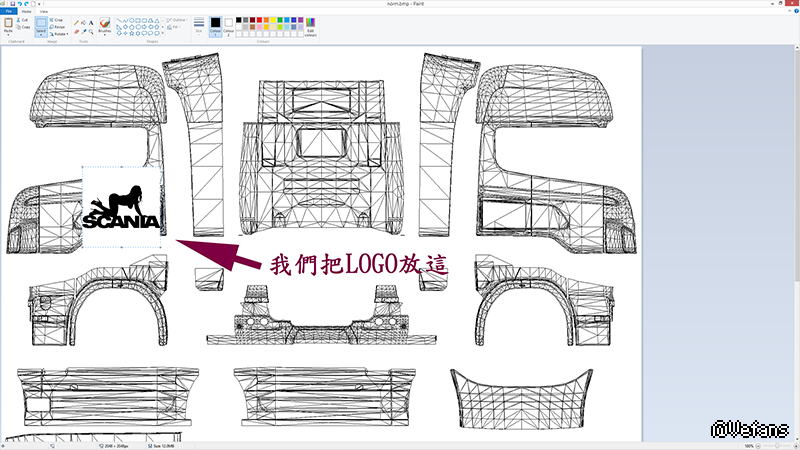Select the Pencil tool
Image resolution: width=800 pixels, height=450 pixels.
[76, 21]
